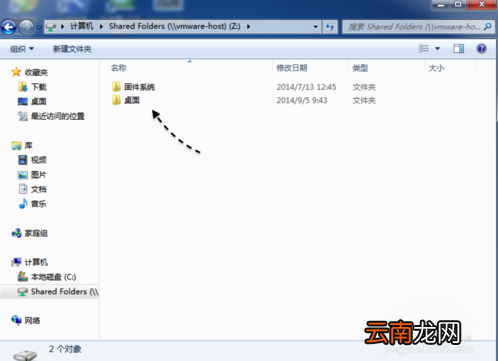This screenshot has height=361, width=498.
Task: Click the homegroup icon beside 家庭组
Action: 16,233
